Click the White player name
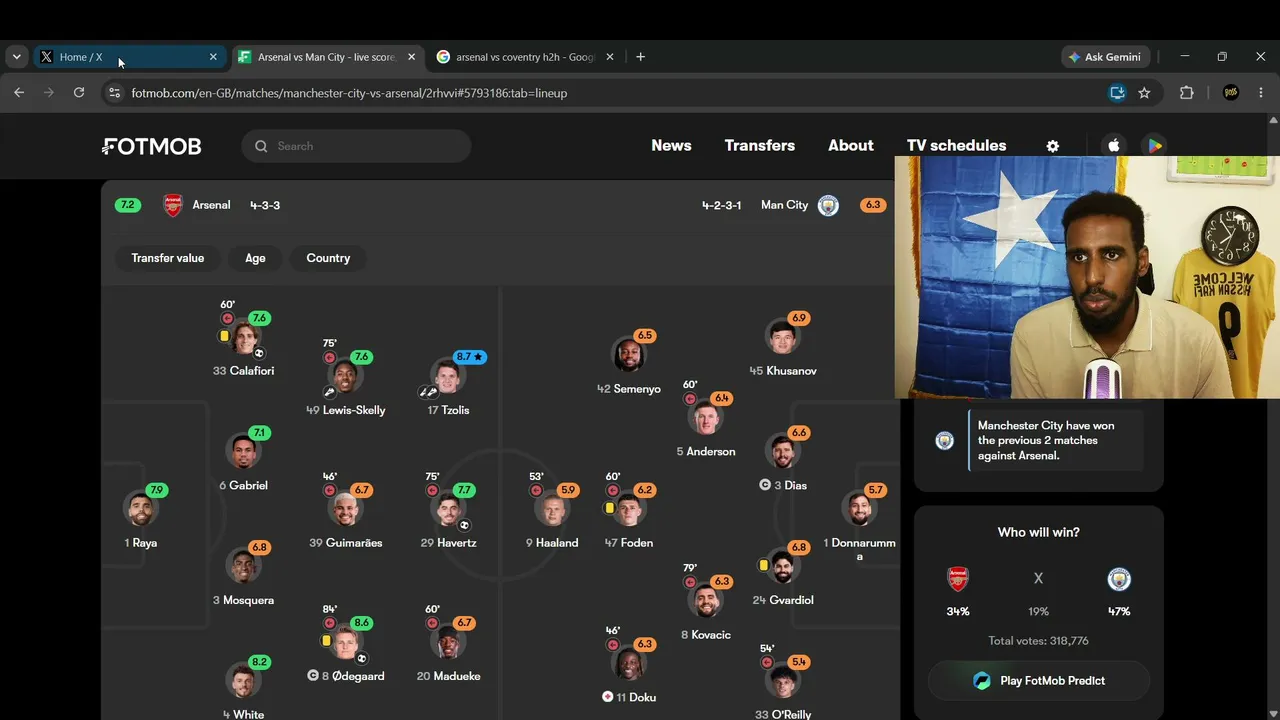The height and width of the screenshot is (720, 1280). click(x=249, y=715)
